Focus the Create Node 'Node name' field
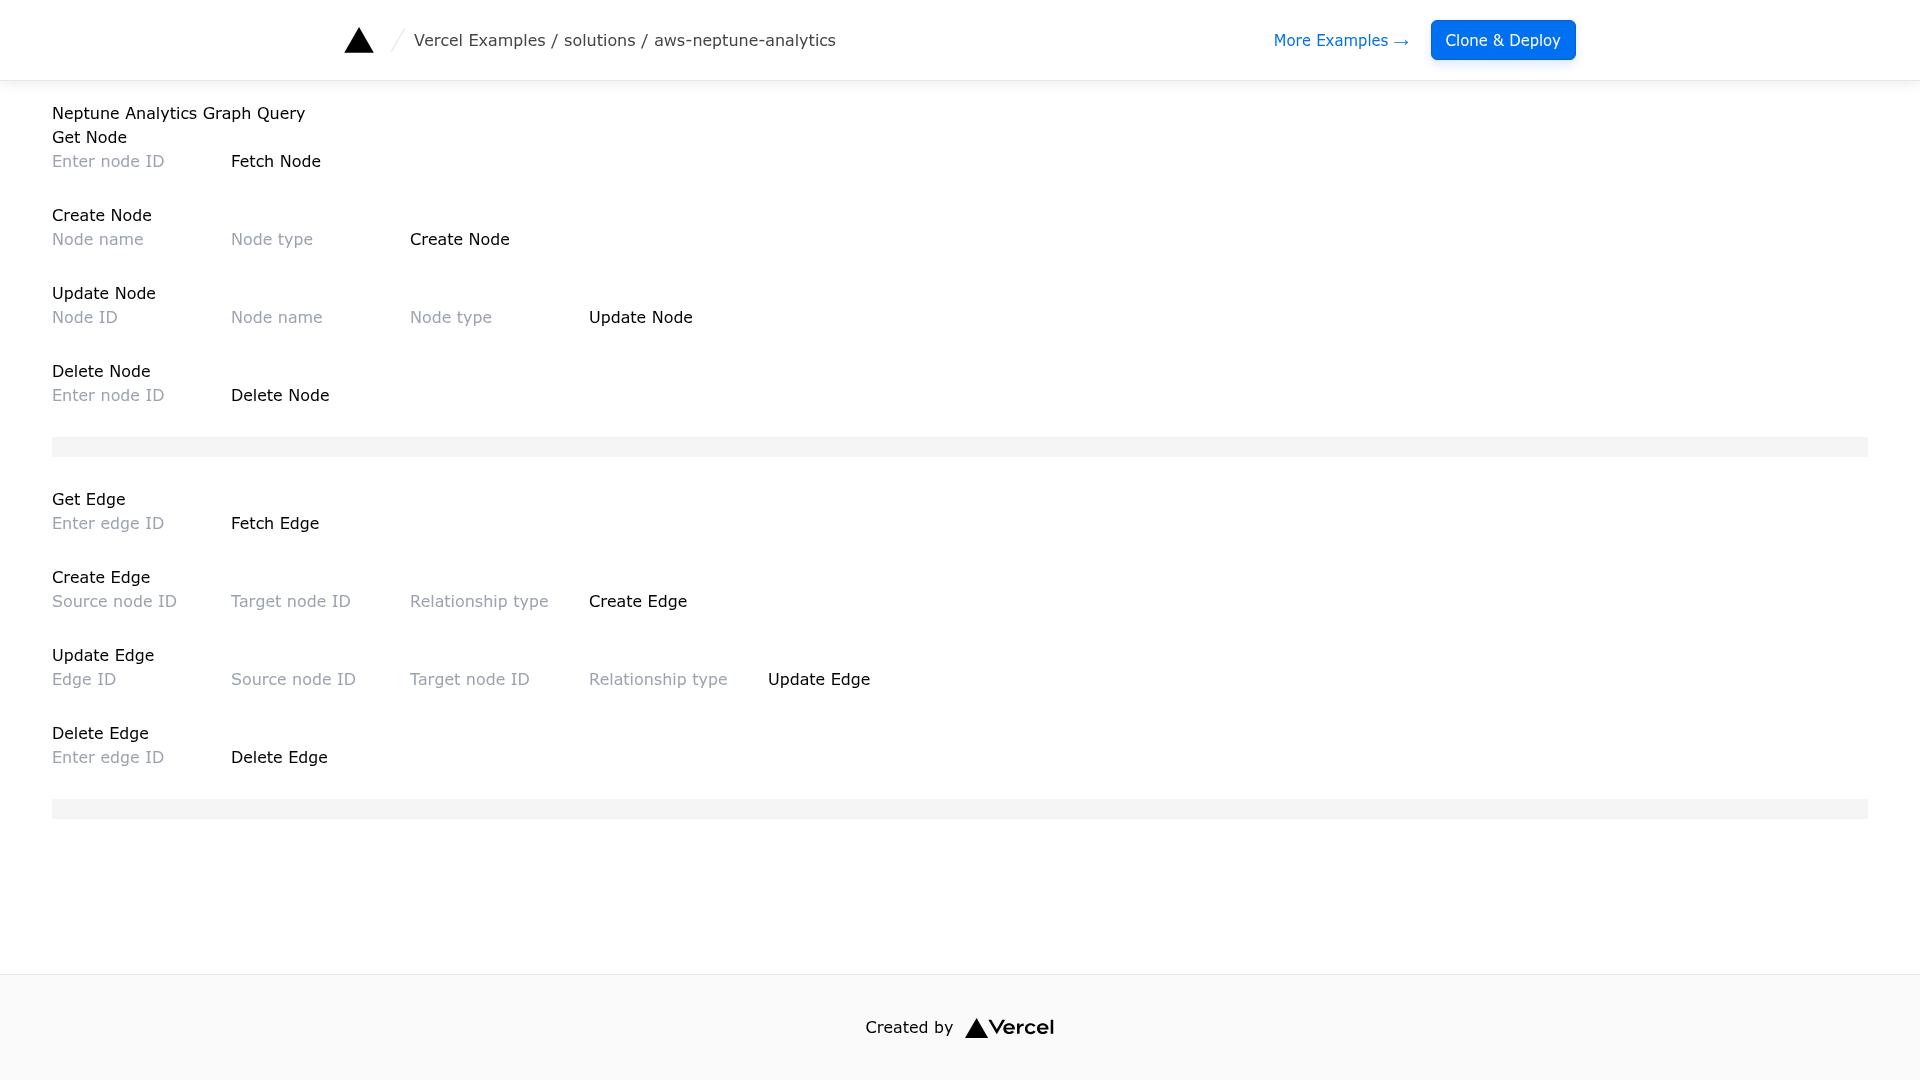 [141, 239]
